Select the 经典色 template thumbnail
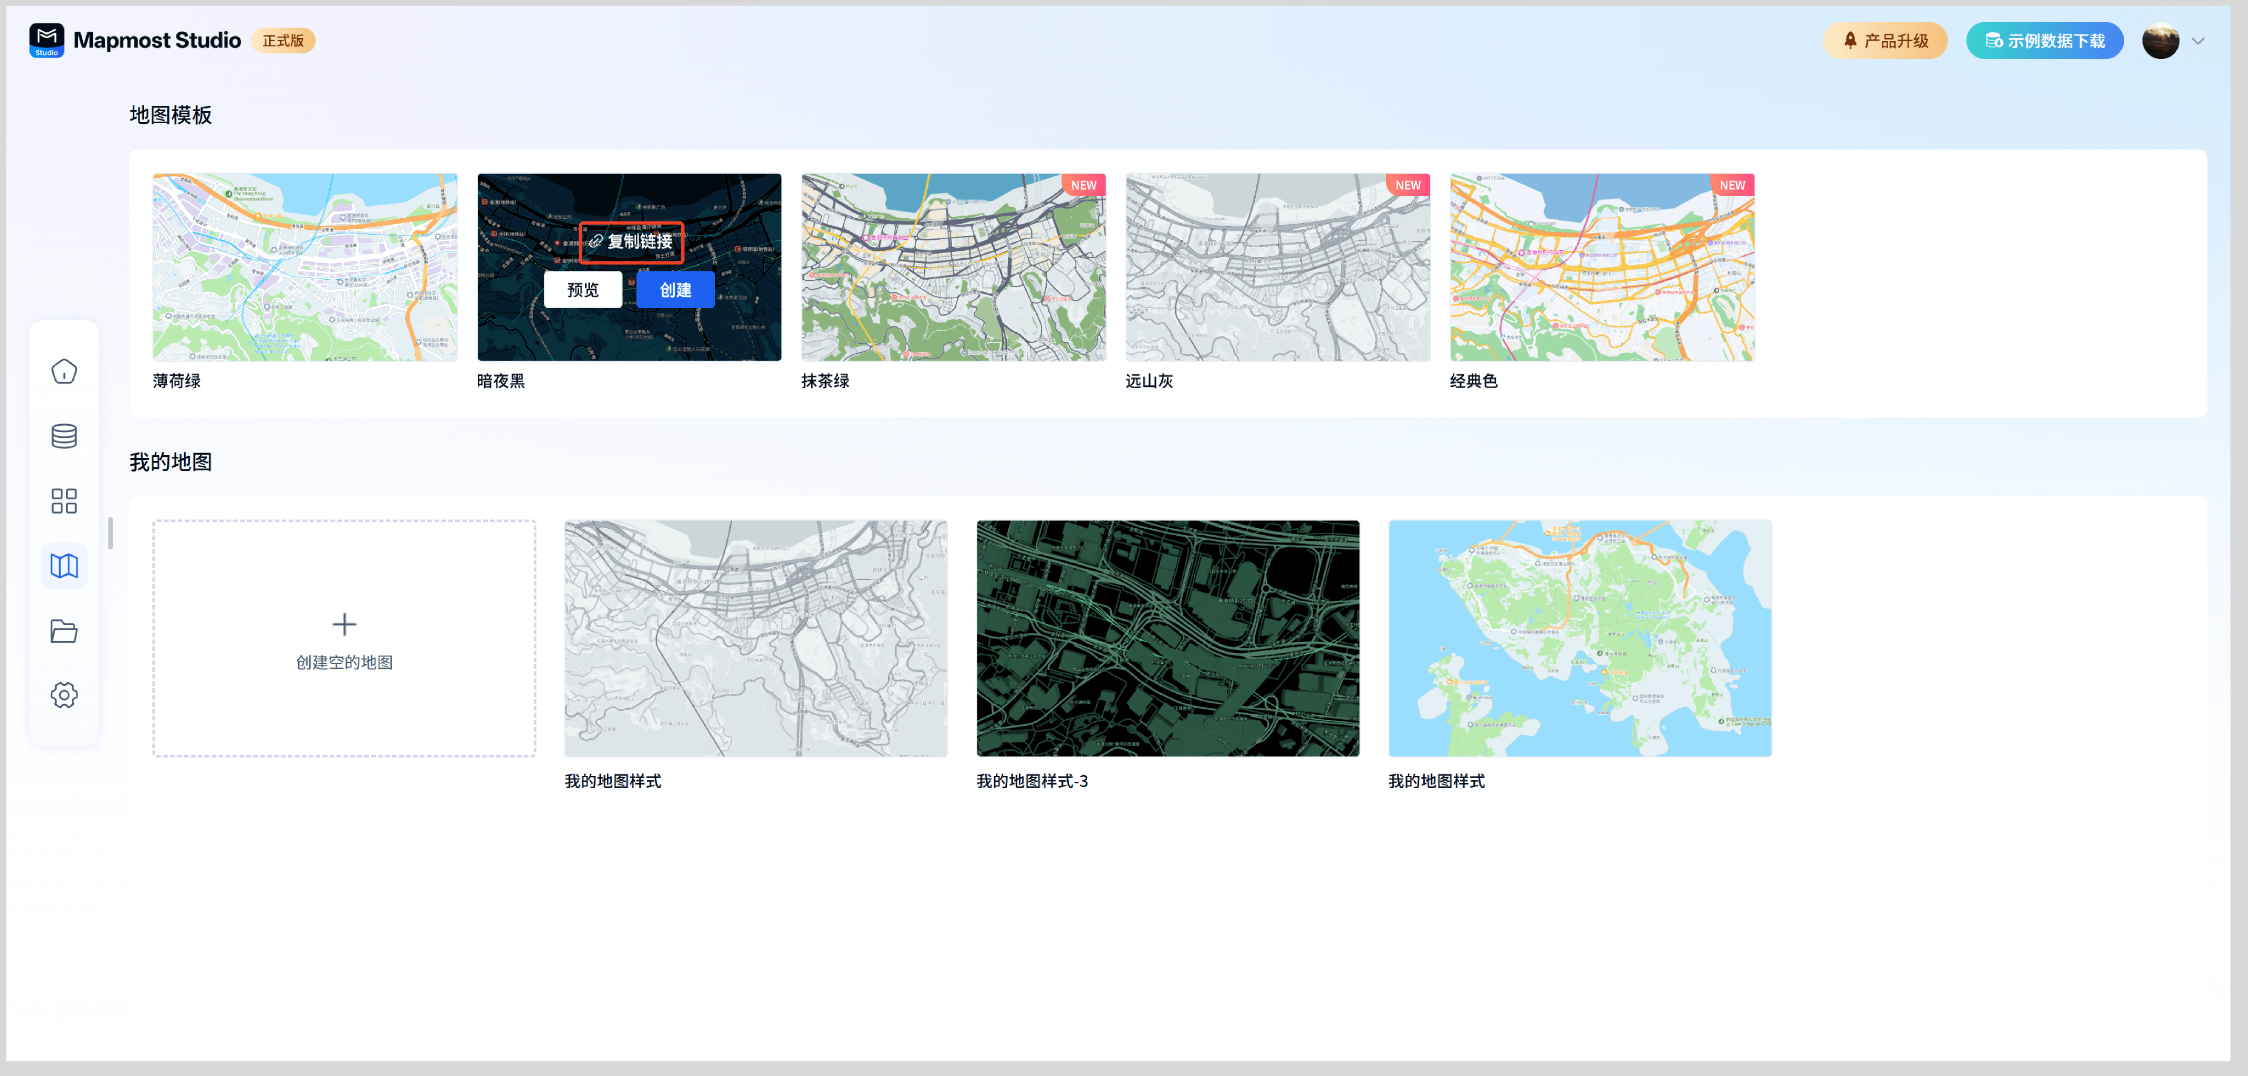The height and width of the screenshot is (1076, 2248). pos(1601,267)
